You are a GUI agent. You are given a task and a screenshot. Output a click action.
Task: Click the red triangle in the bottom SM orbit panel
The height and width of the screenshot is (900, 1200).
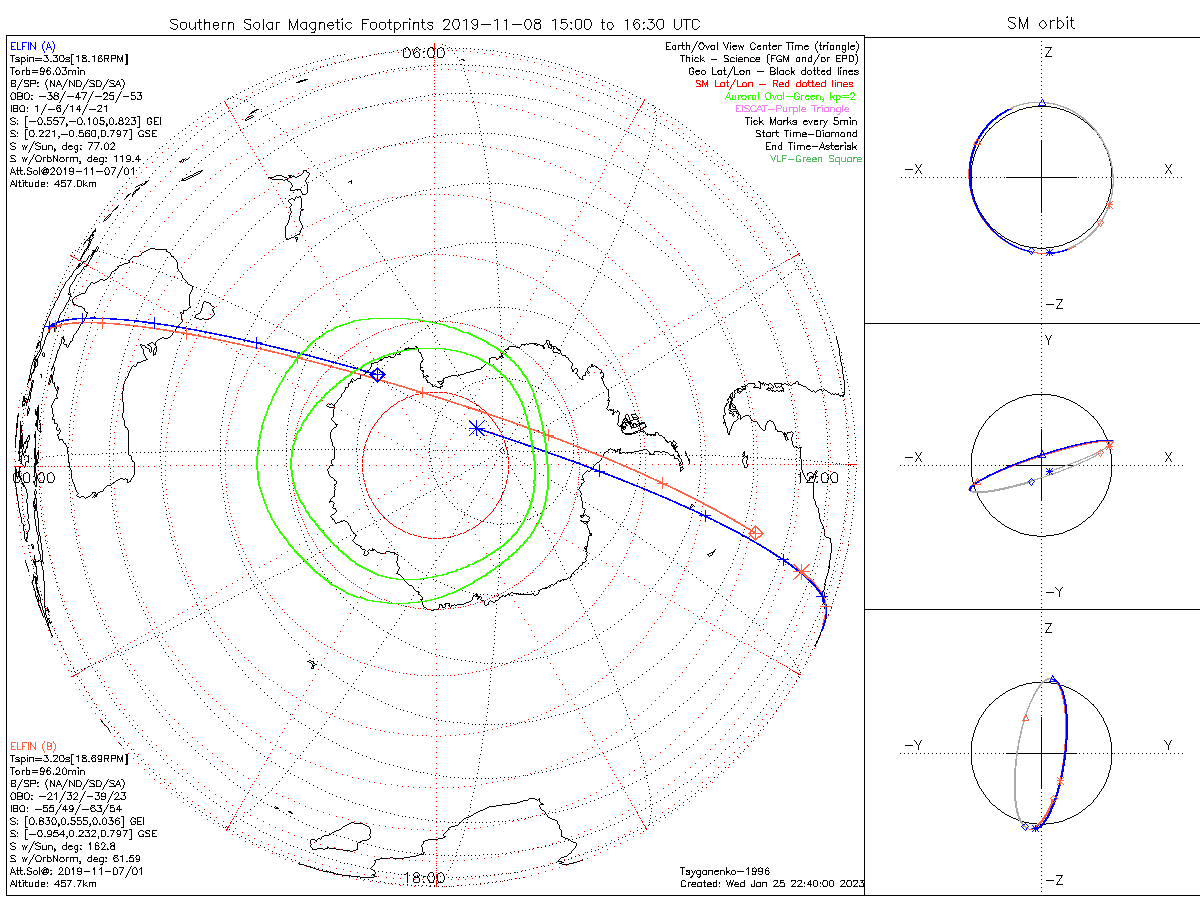click(1025, 718)
